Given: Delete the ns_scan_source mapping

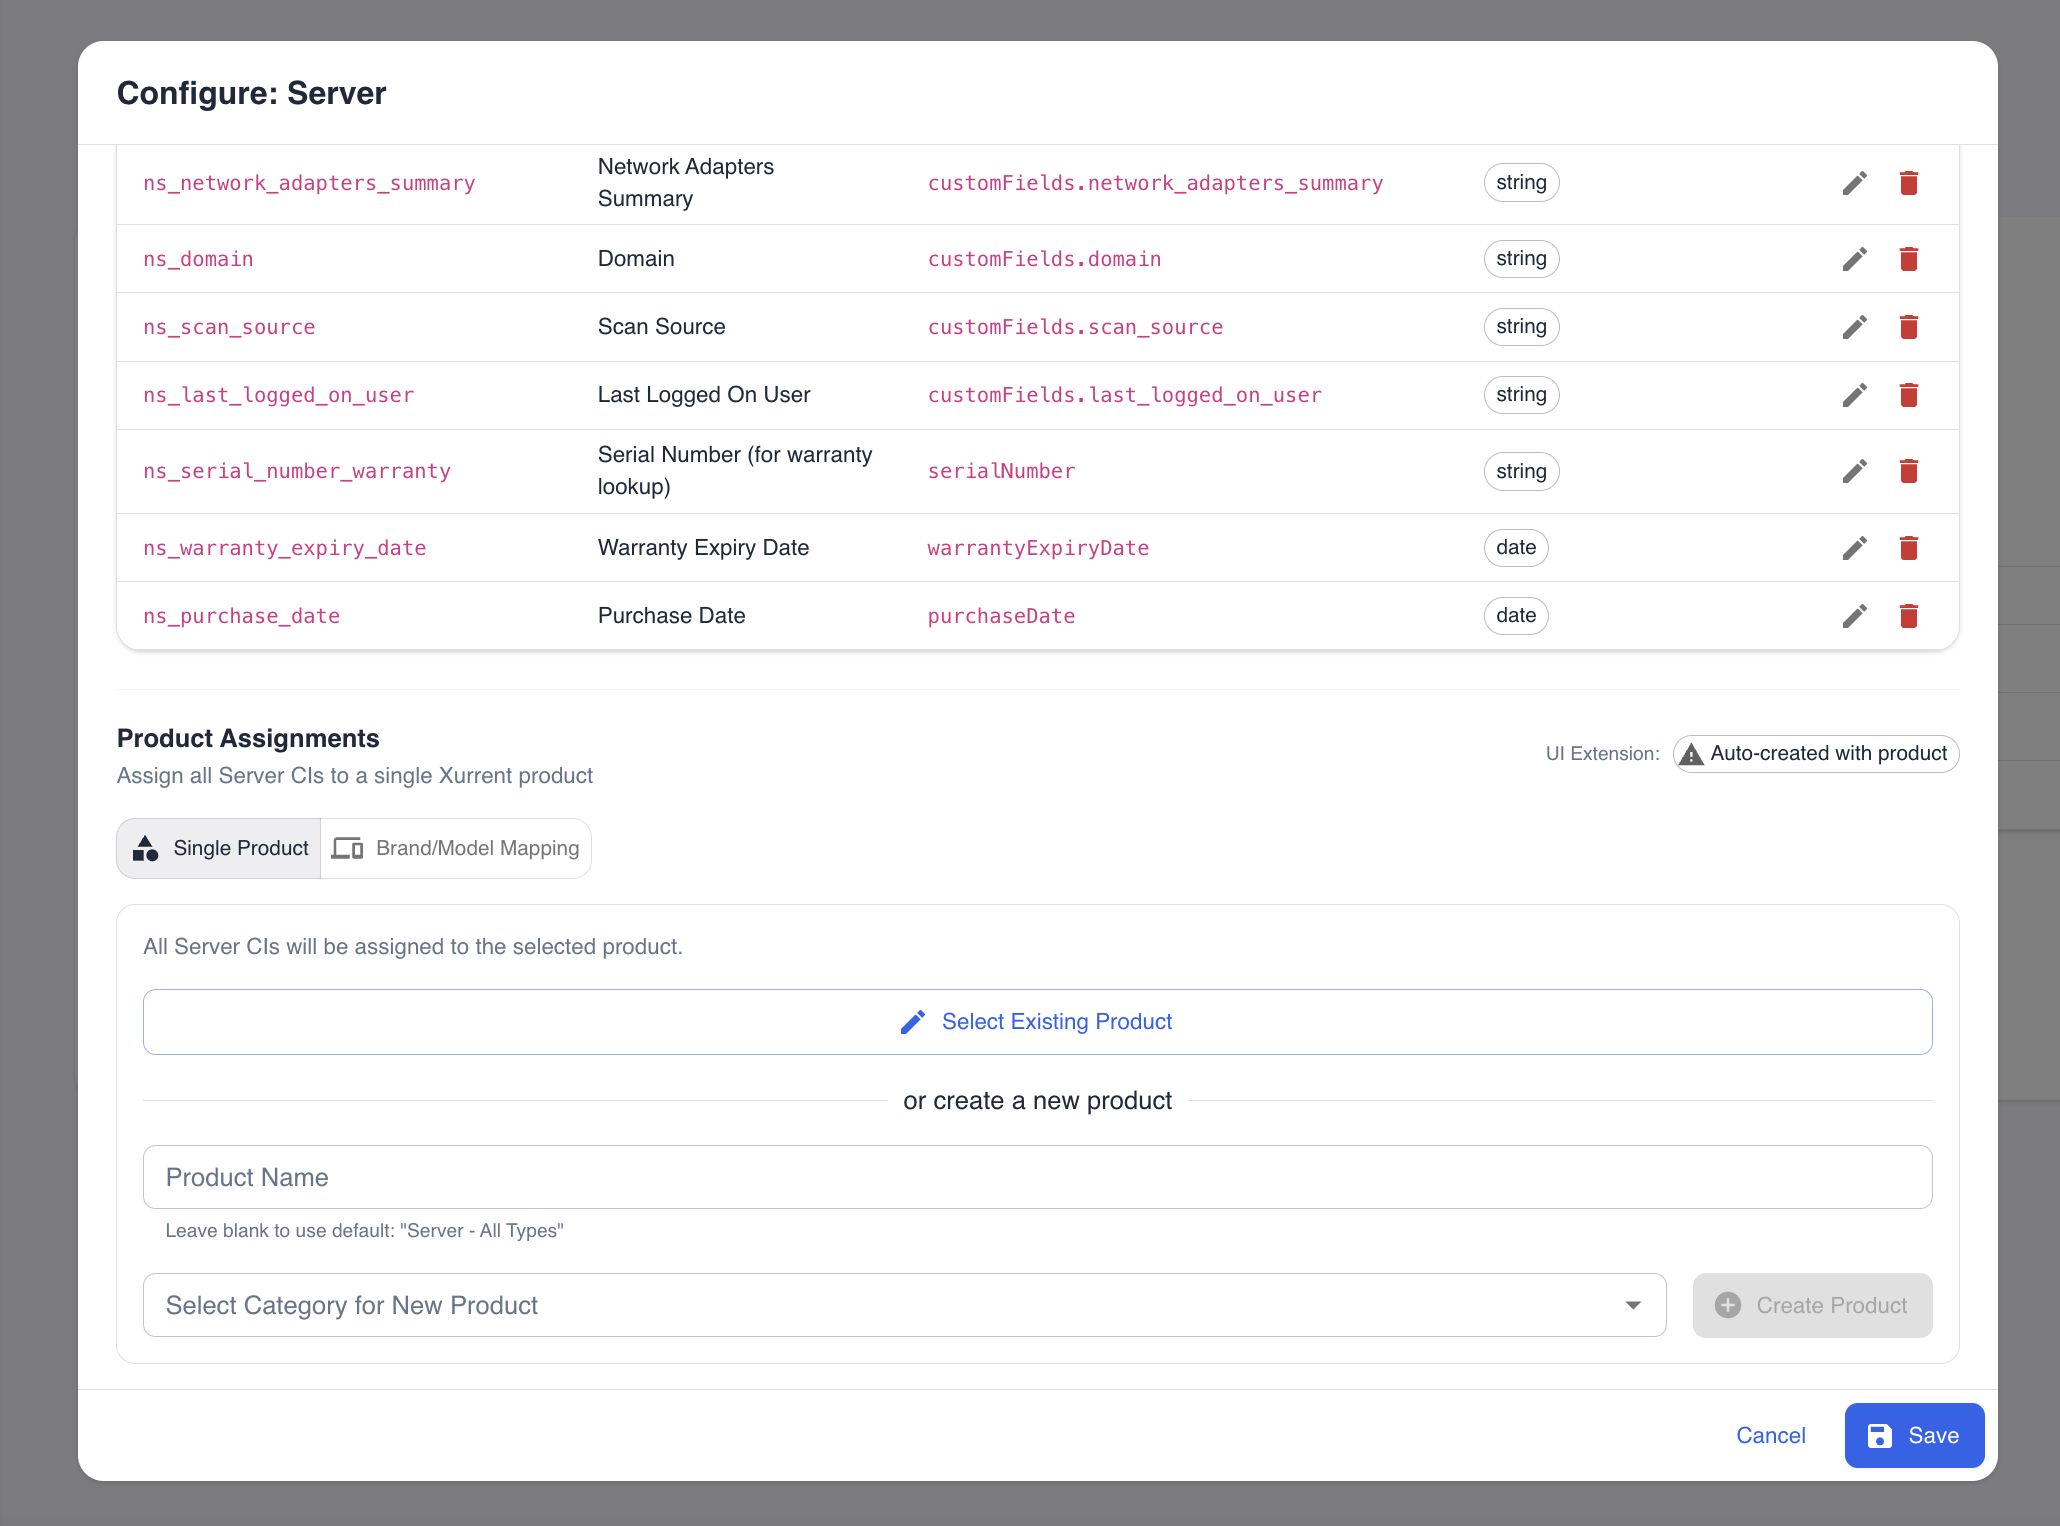Looking at the screenshot, I should click(x=1908, y=327).
